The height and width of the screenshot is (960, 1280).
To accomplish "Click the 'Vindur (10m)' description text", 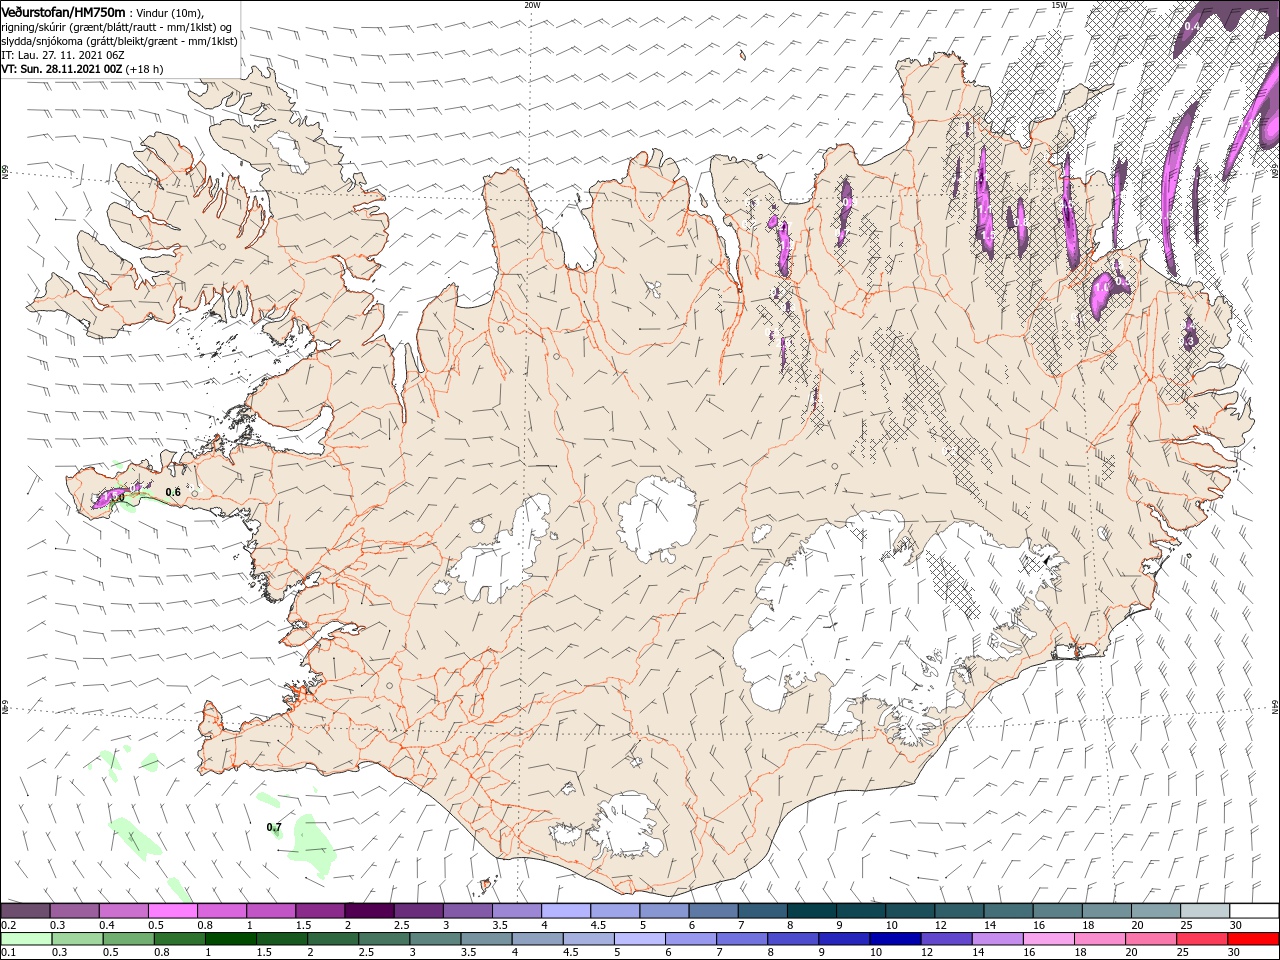I will pyautogui.click(x=170, y=12).
